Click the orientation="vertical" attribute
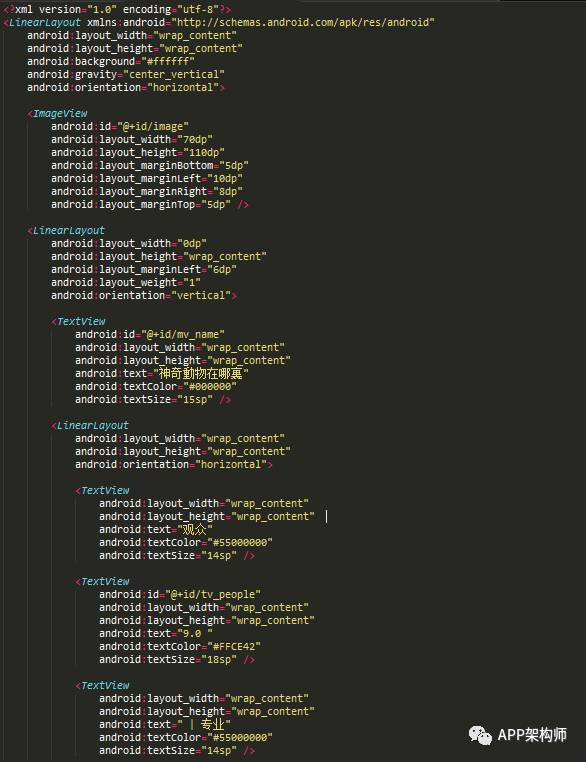This screenshot has height=762, width=586. [x=141, y=295]
